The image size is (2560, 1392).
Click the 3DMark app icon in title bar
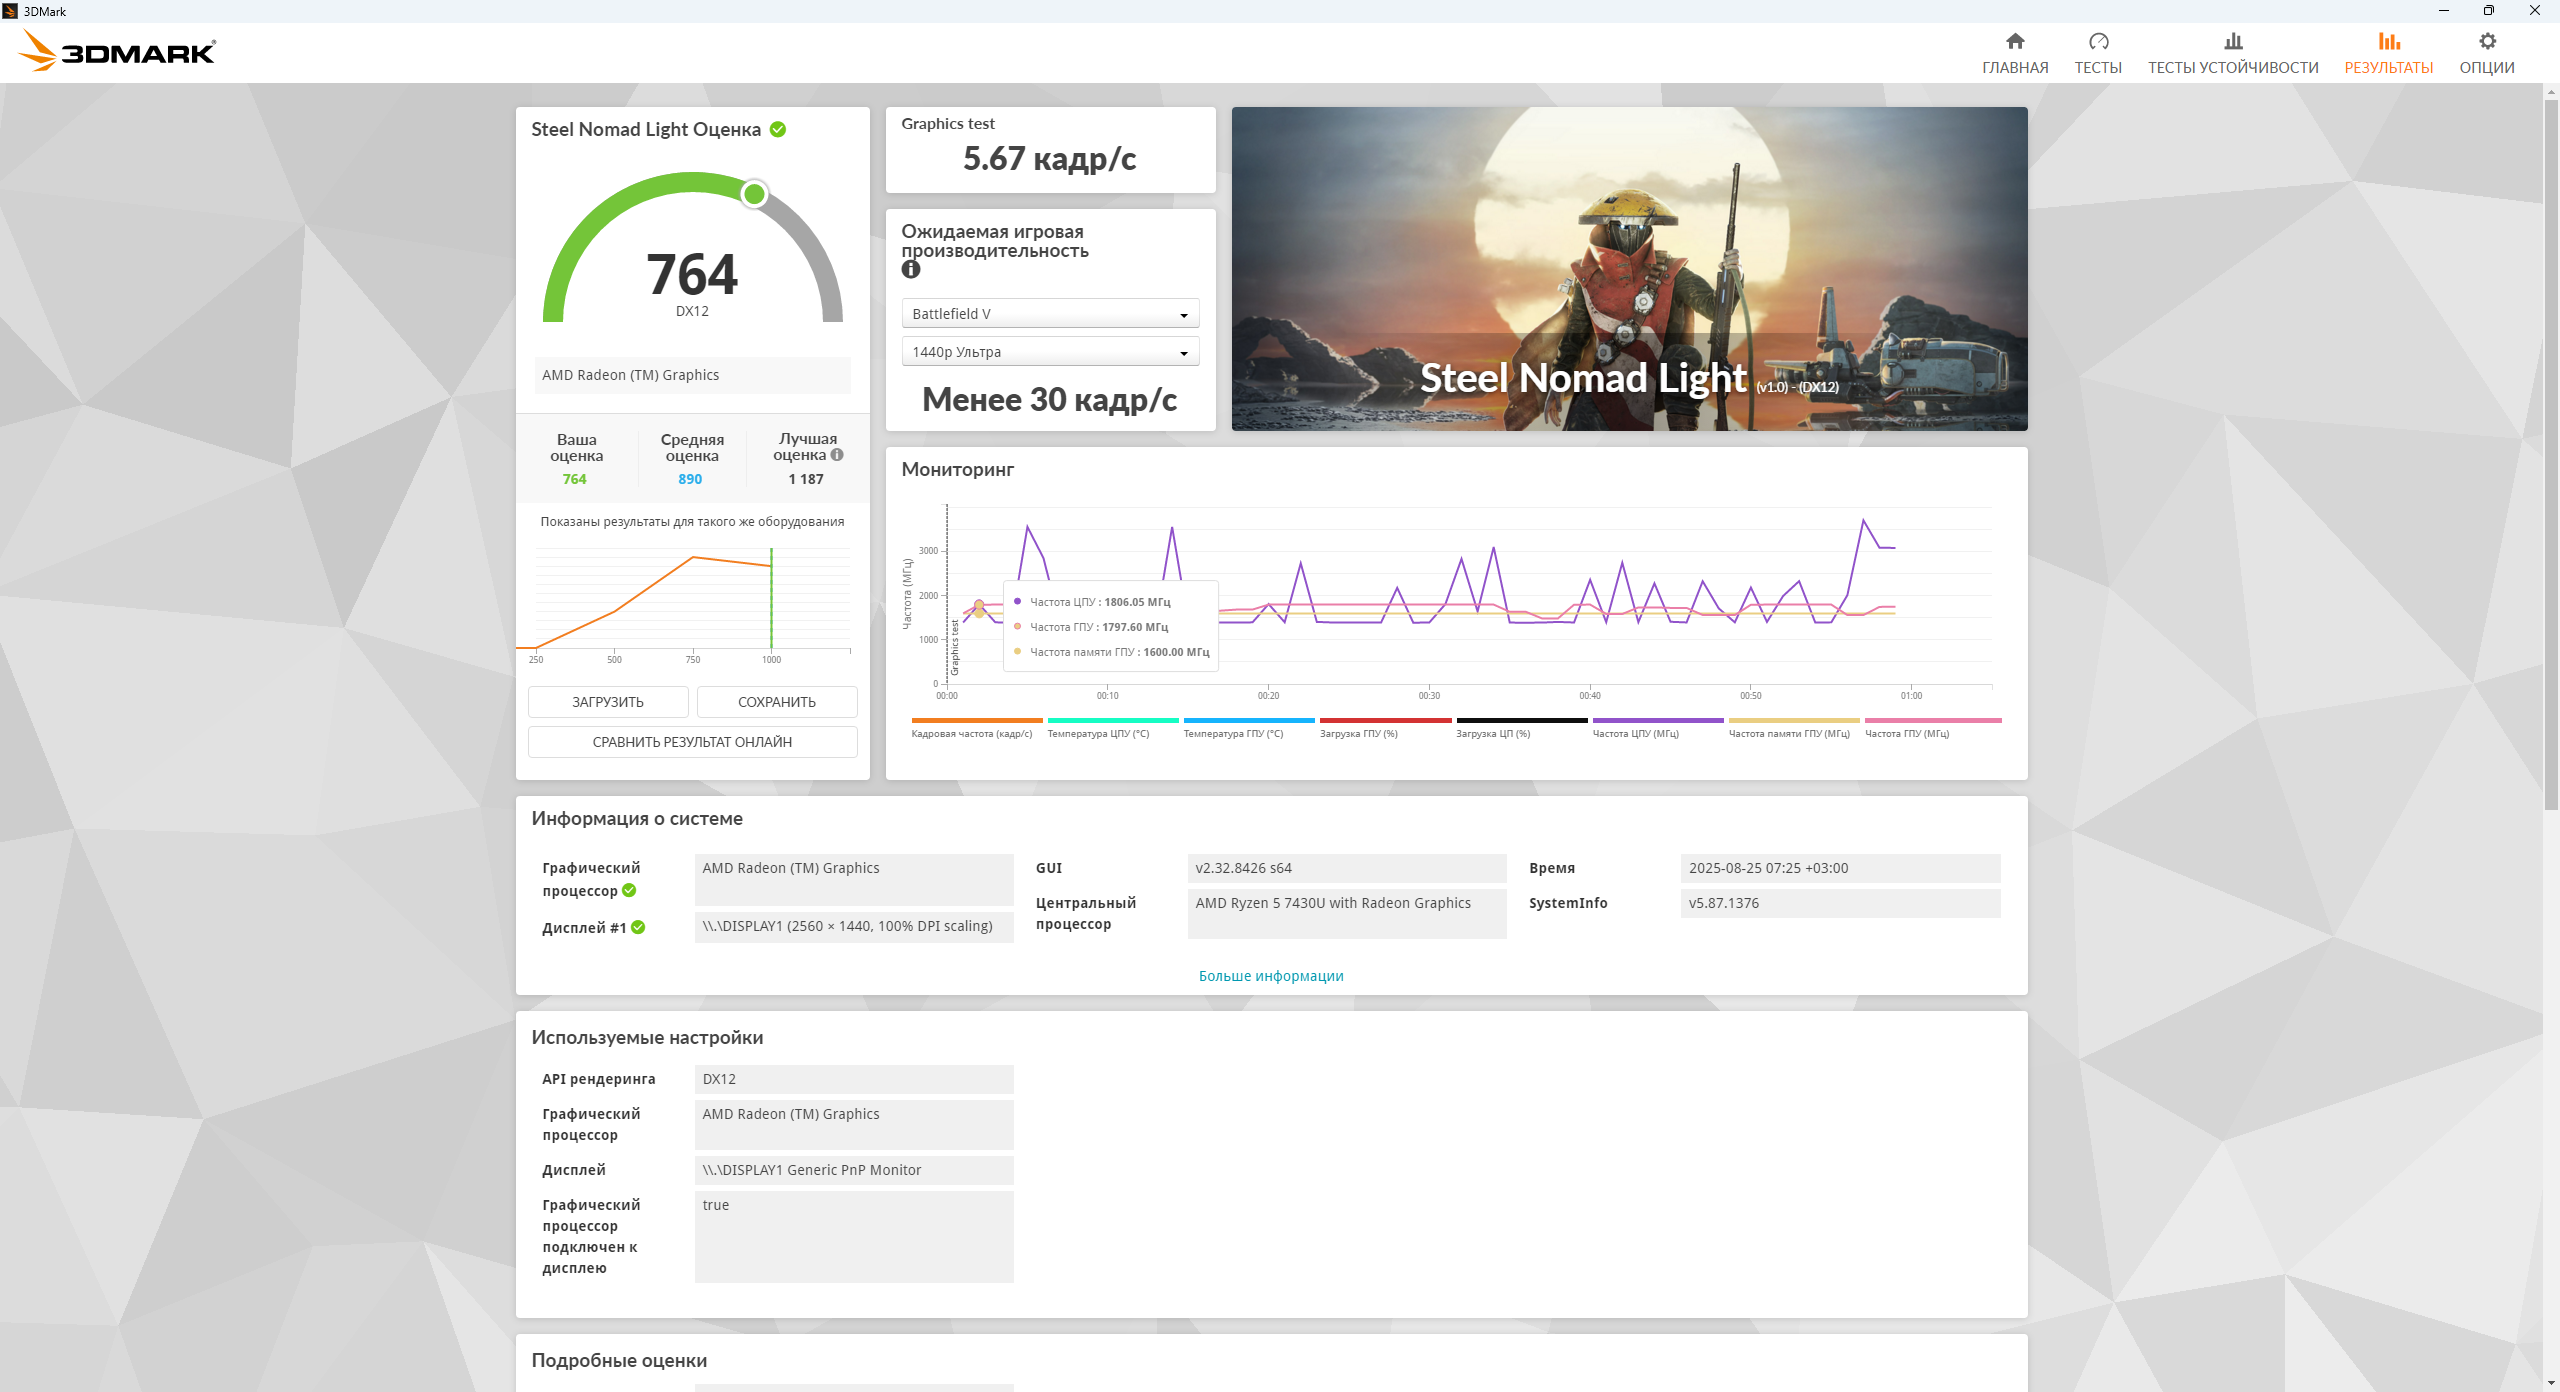coord(10,11)
